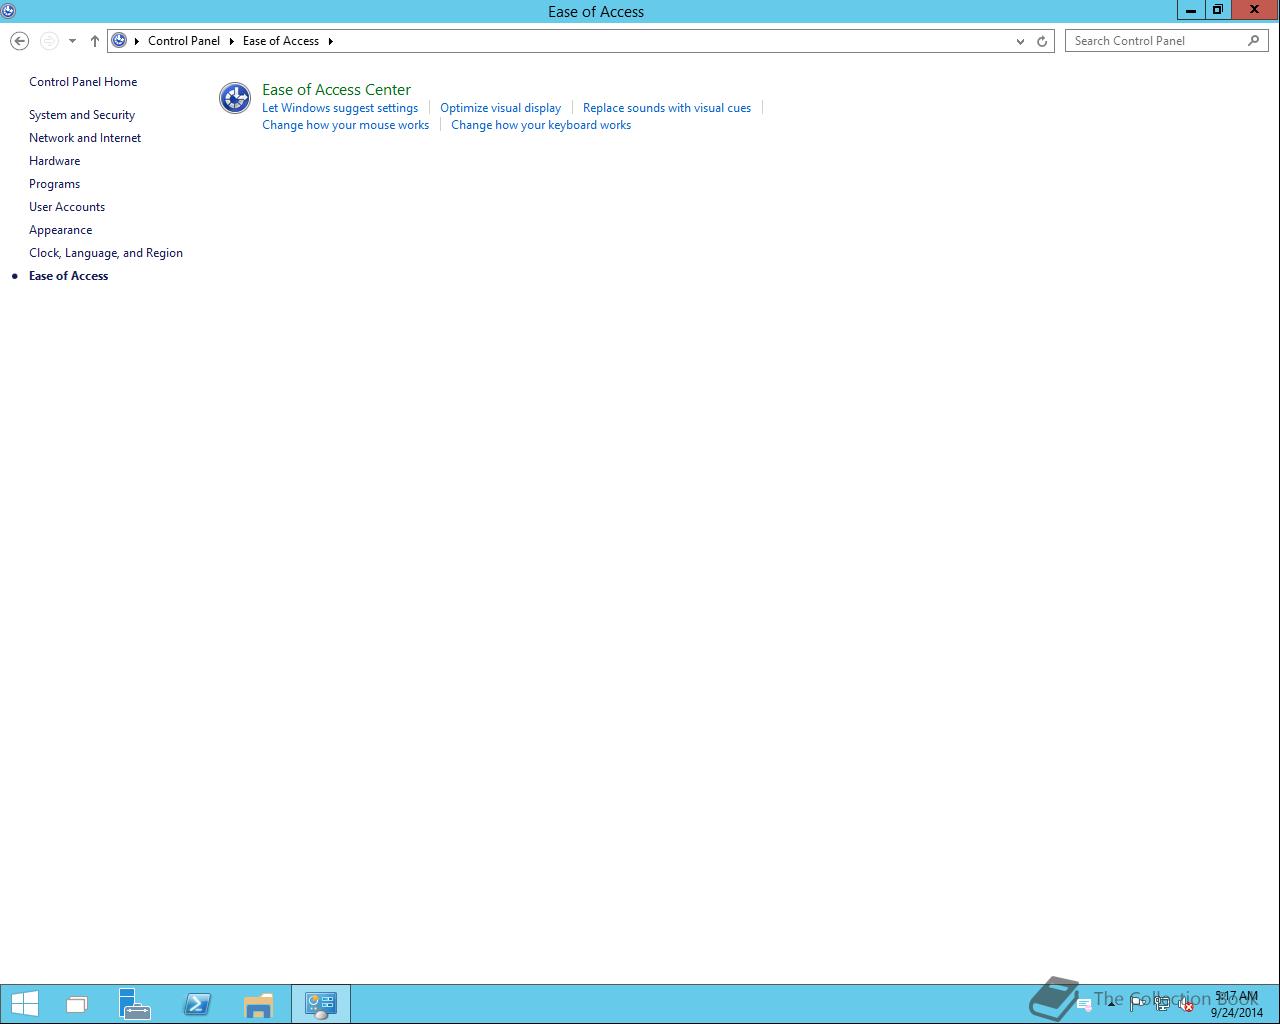Click the Control Panel icon in address bar
Viewport: 1280px width, 1024px height.
tap(119, 41)
